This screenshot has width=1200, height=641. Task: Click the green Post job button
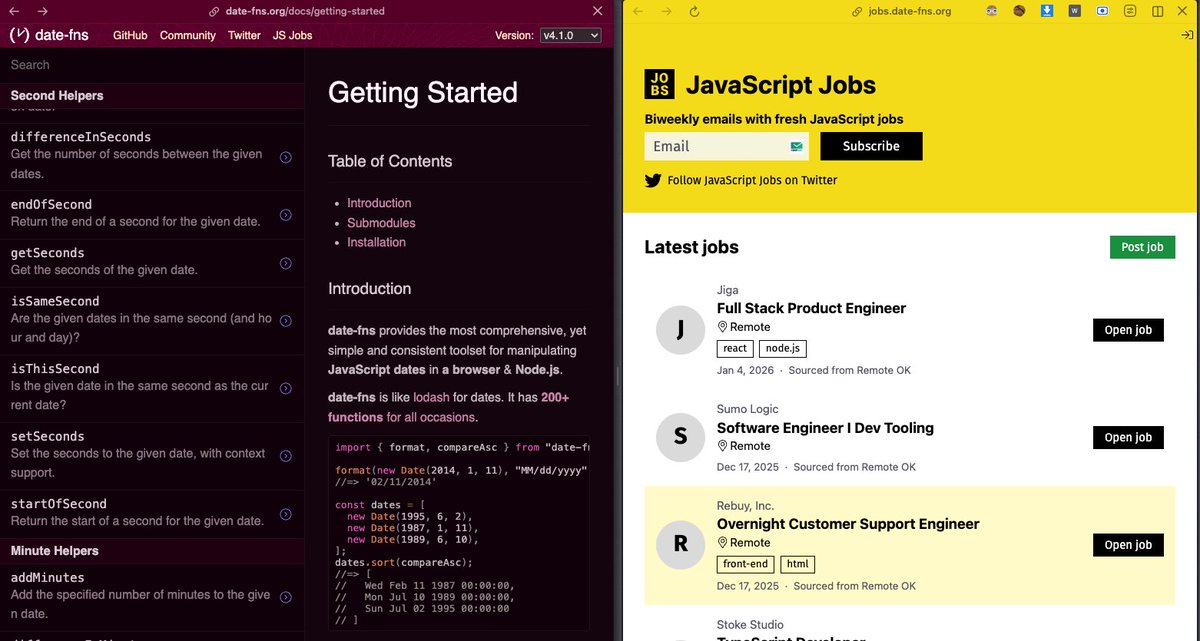pyautogui.click(x=1142, y=247)
